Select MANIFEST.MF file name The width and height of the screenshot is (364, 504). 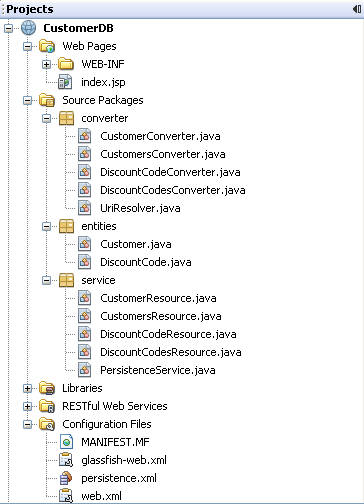coord(115,442)
